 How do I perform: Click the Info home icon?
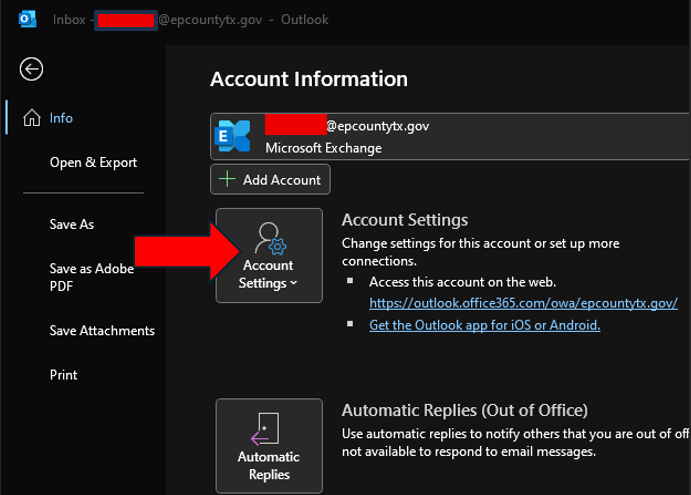32,118
